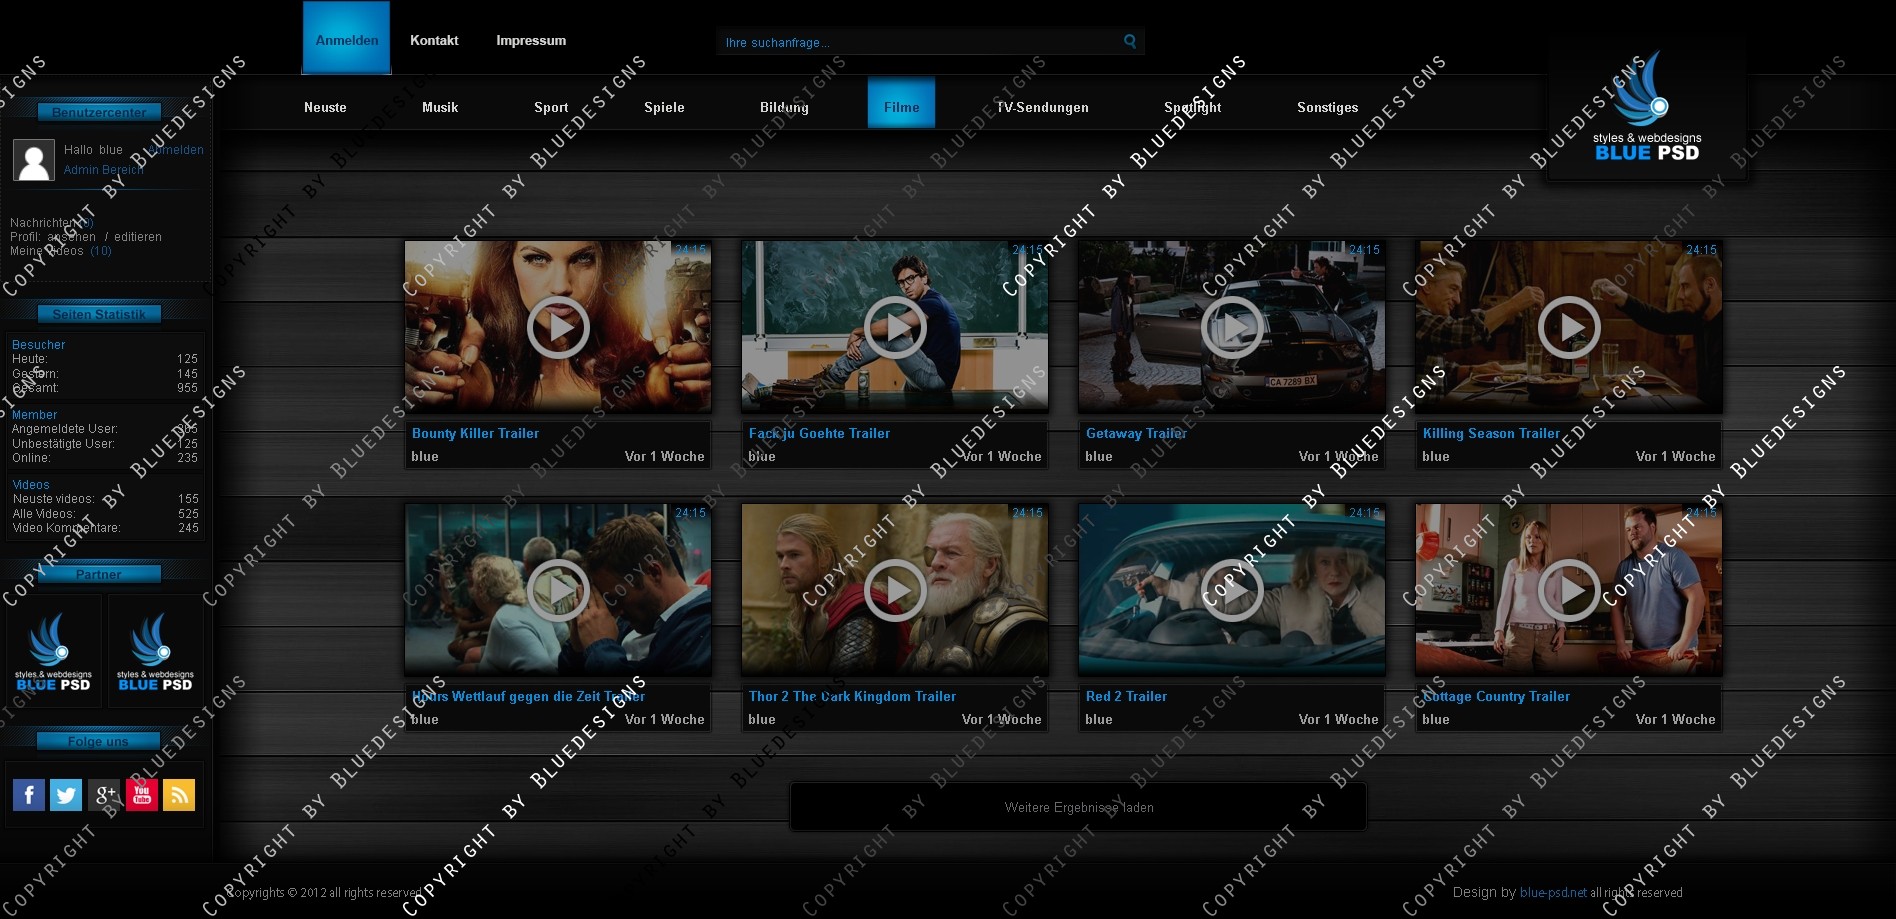
Task: Play the Getaway Trailer video
Action: tap(1232, 327)
